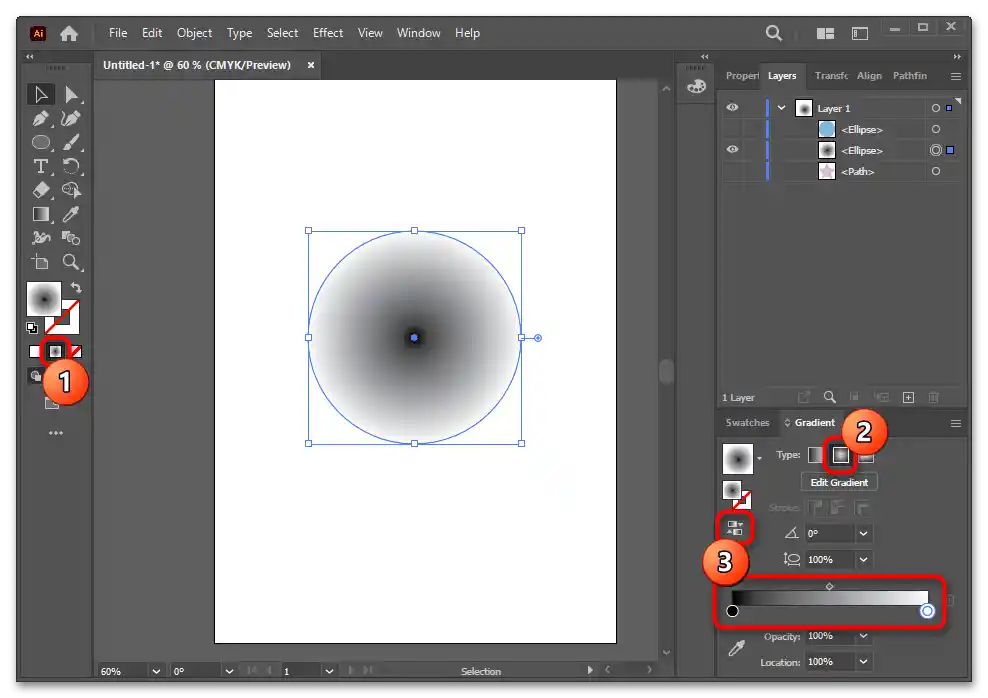
Task: Click Create New Layer icon
Action: (x=908, y=397)
